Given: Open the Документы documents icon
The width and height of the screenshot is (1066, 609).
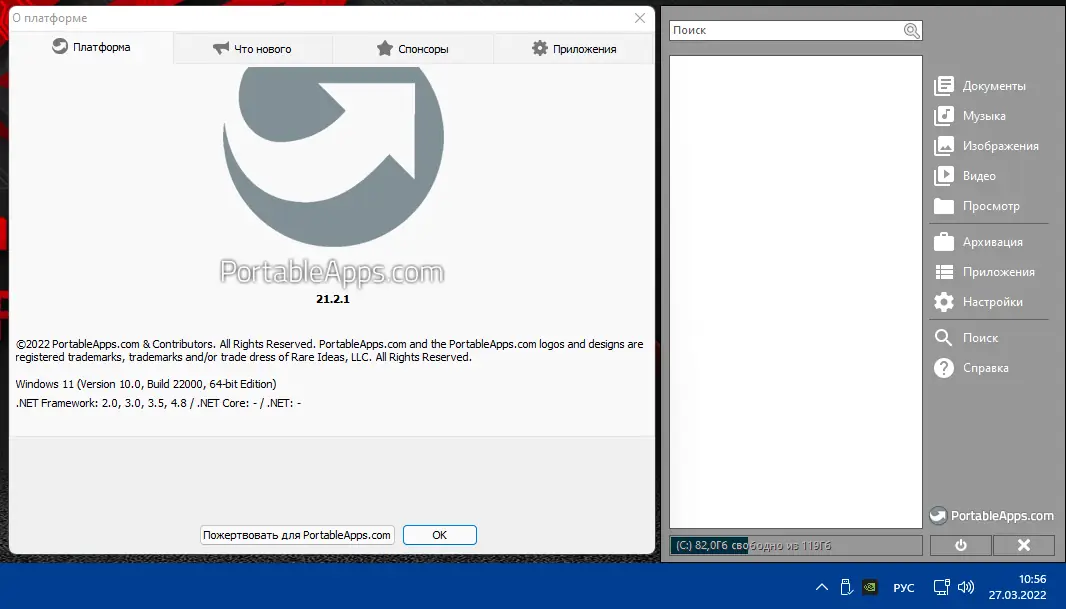Looking at the screenshot, I should tap(944, 86).
